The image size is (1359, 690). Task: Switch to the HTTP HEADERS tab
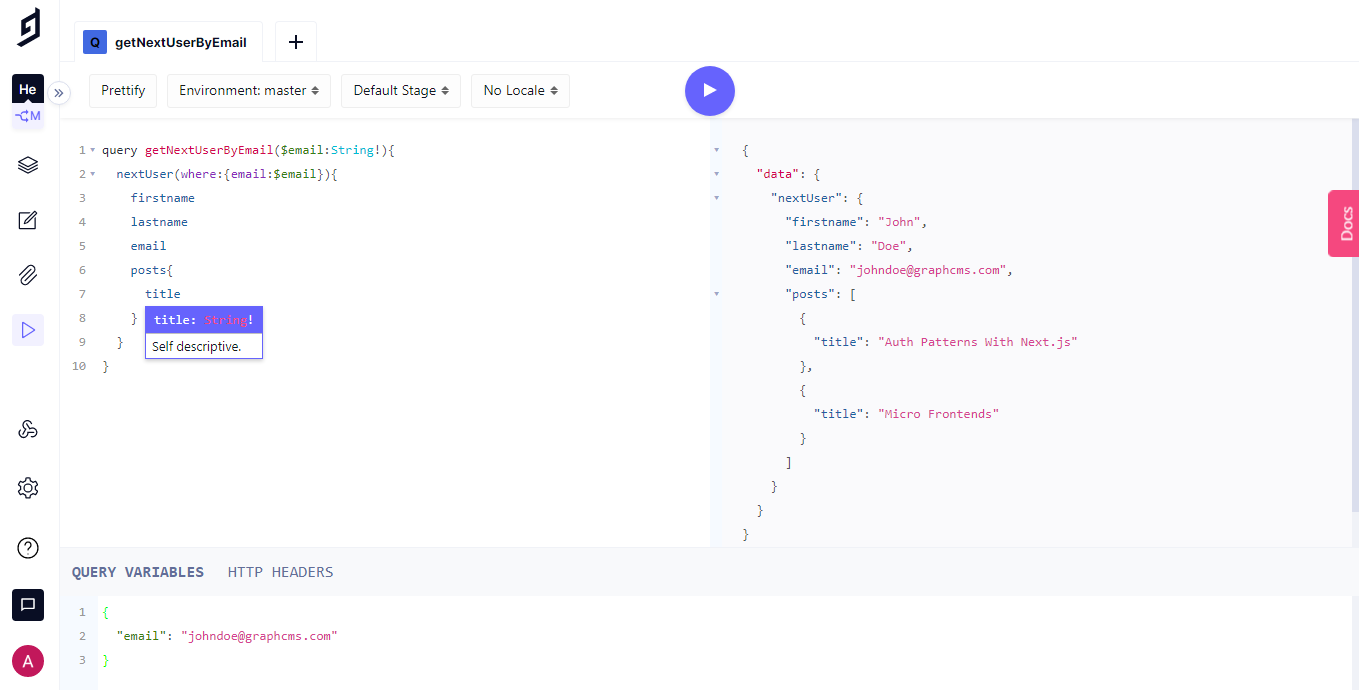[x=281, y=572]
